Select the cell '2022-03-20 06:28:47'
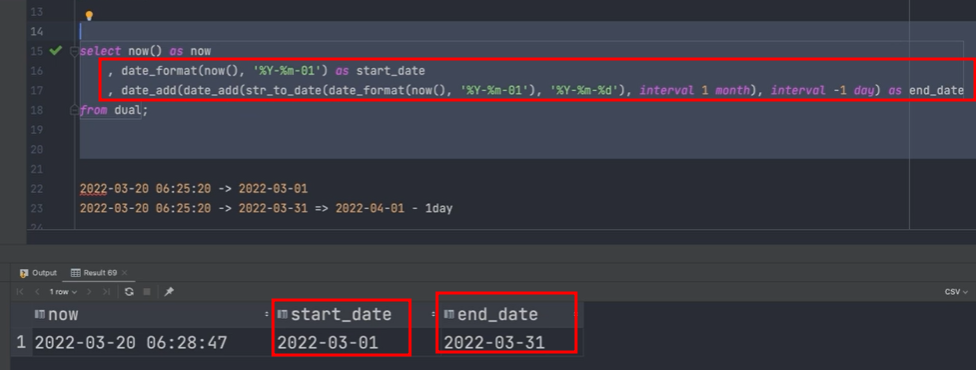Screen dimensions: 976x370 pos(131,343)
